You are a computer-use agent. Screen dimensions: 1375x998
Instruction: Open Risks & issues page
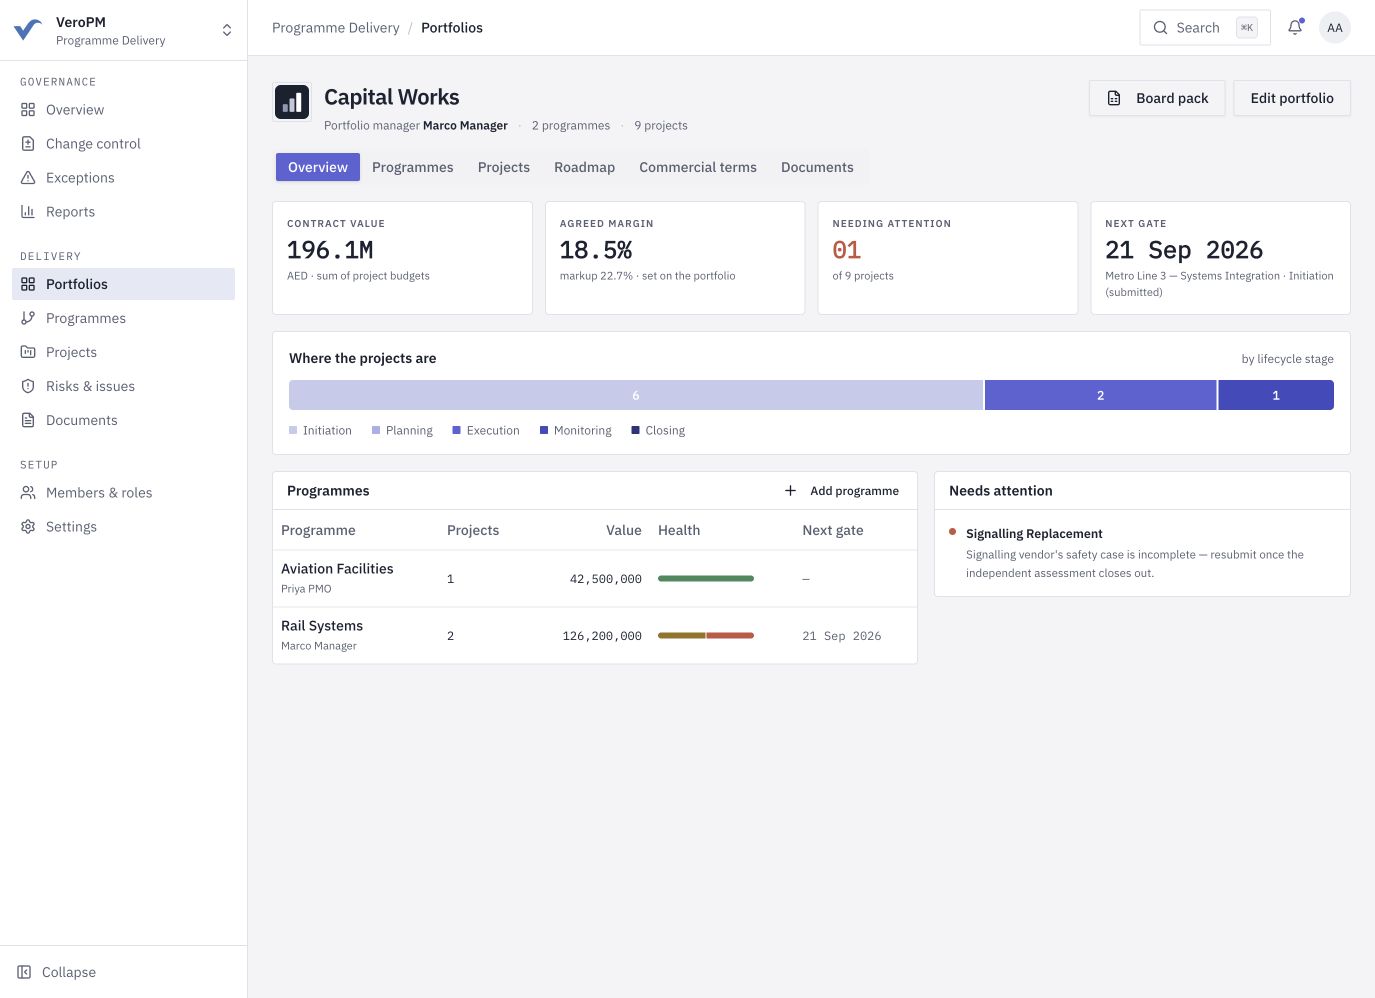coord(124,386)
